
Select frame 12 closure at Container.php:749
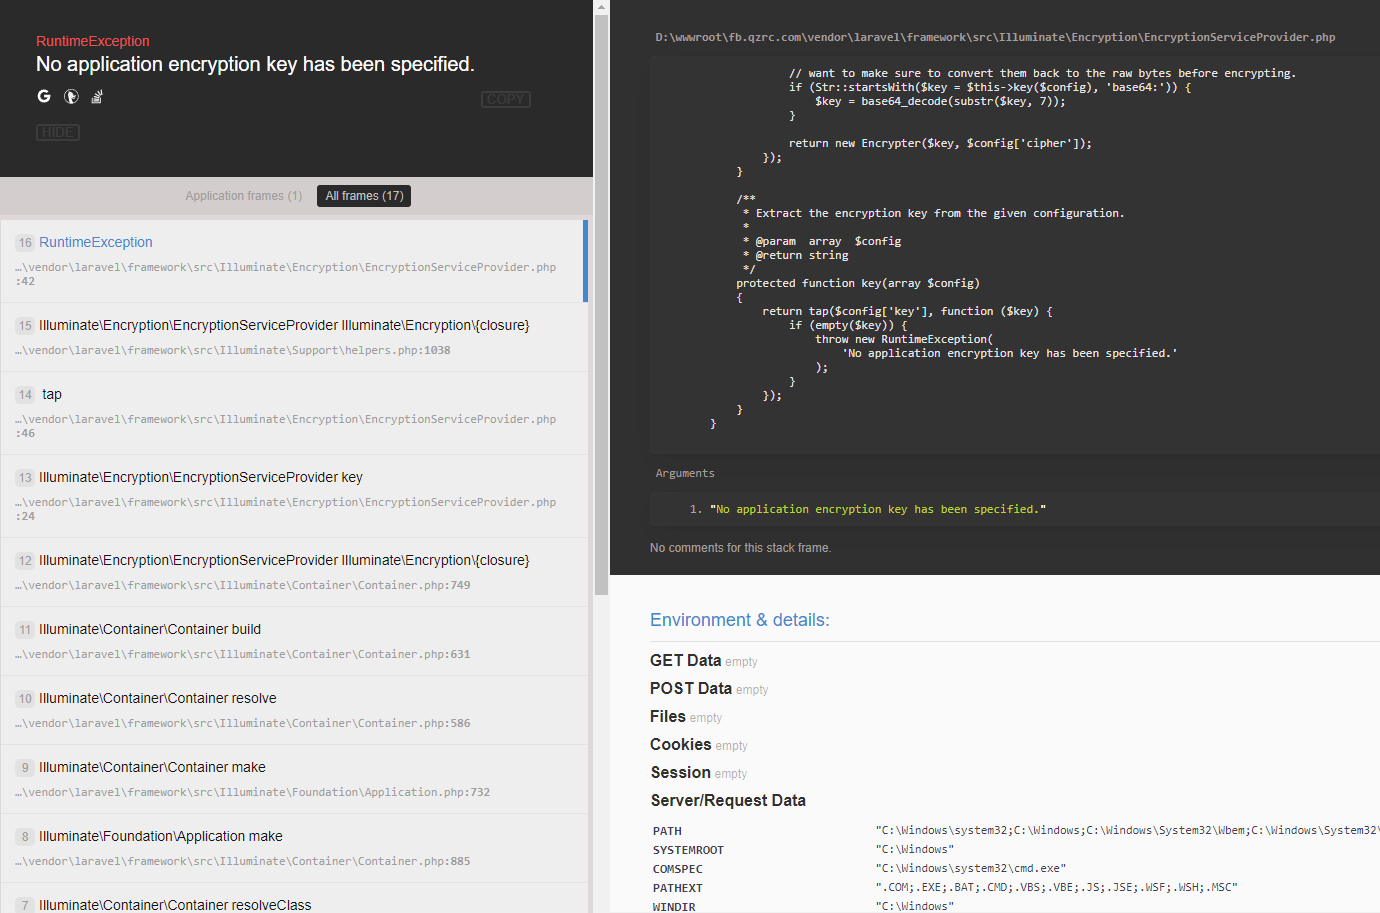pyautogui.click(x=294, y=572)
